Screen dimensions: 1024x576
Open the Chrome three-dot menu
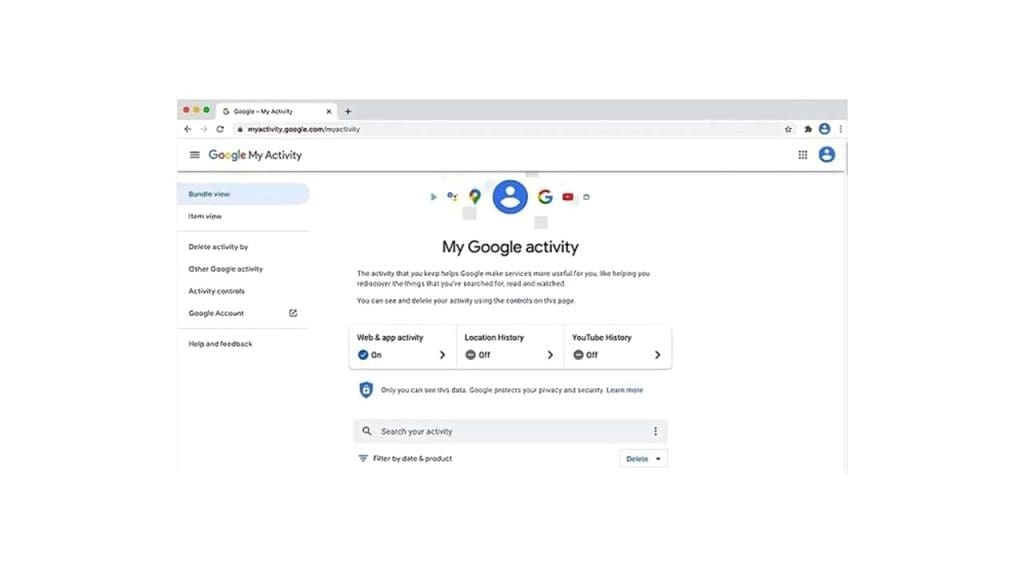(x=840, y=129)
